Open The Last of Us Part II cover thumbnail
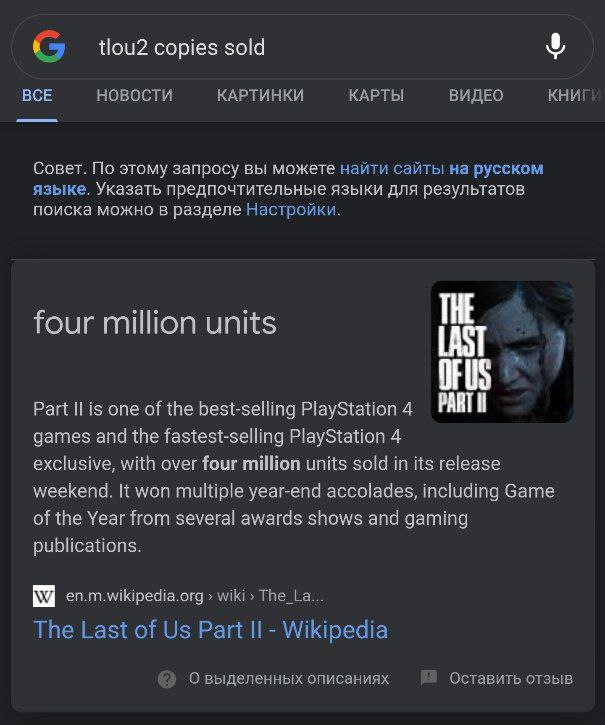 coord(502,351)
